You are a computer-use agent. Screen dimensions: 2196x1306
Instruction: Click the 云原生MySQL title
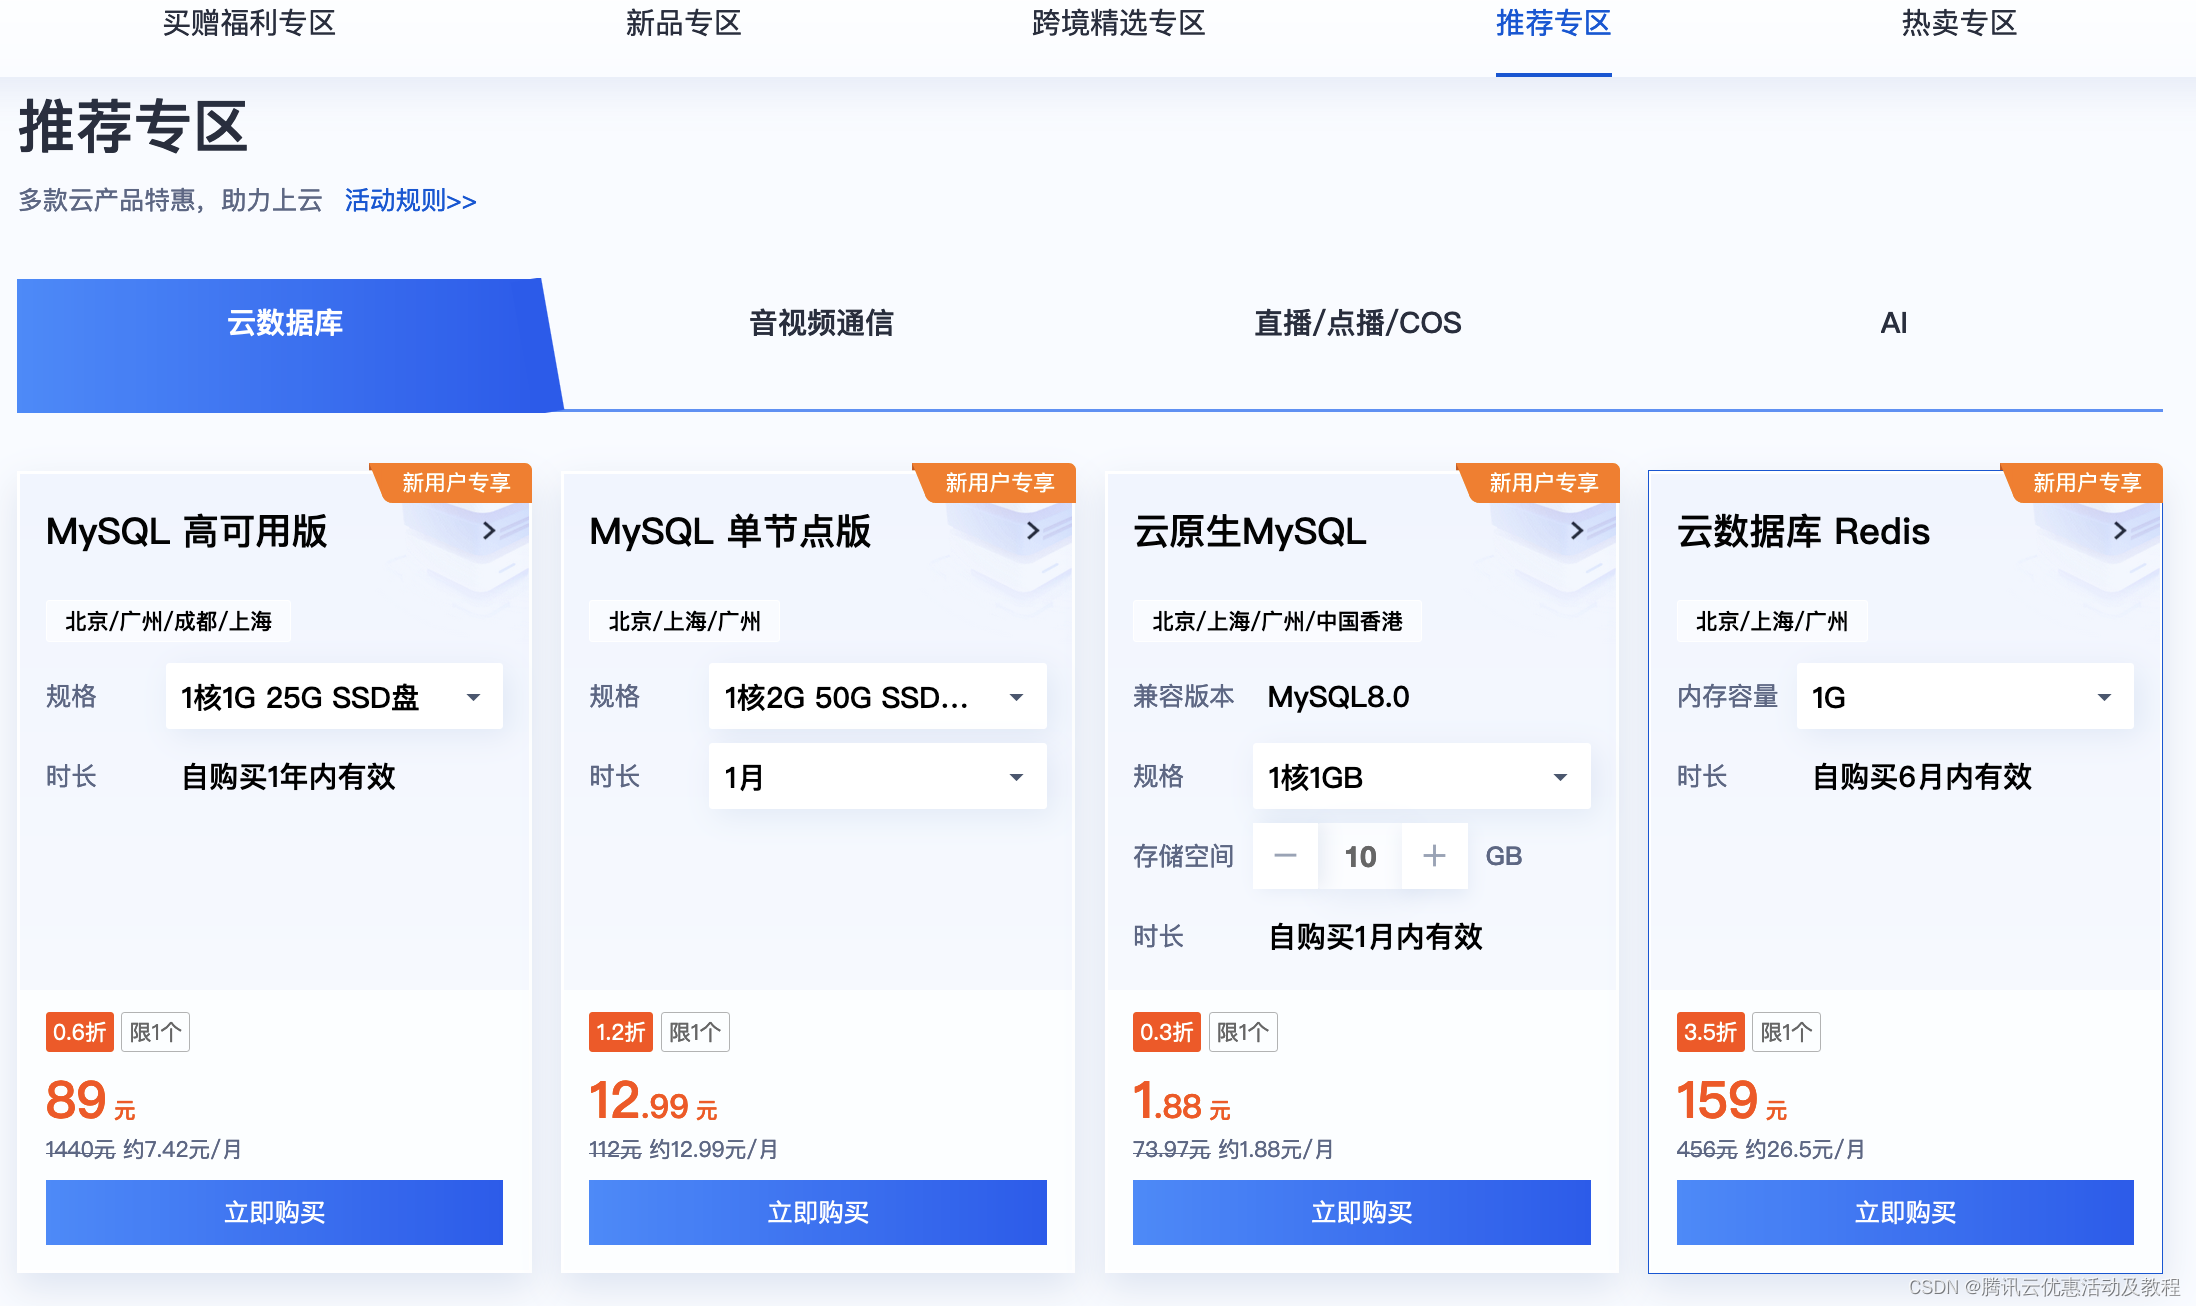pos(1250,531)
